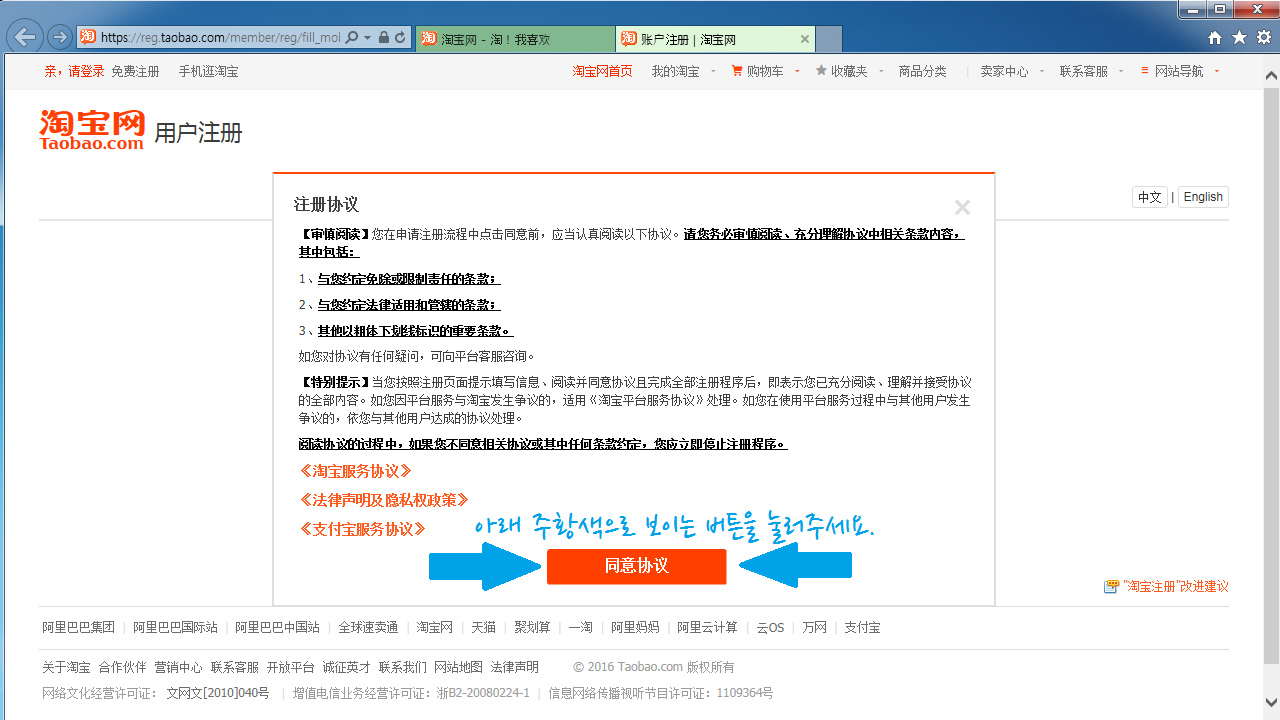Click footer link 天猫

tap(483, 627)
